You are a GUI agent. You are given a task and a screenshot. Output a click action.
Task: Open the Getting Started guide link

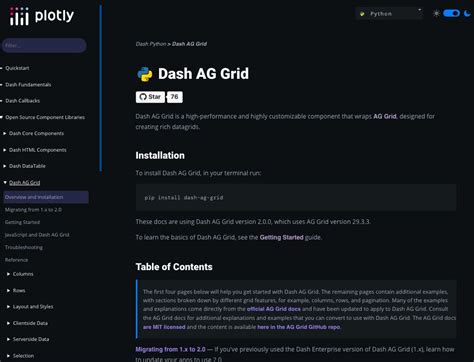coord(281,237)
